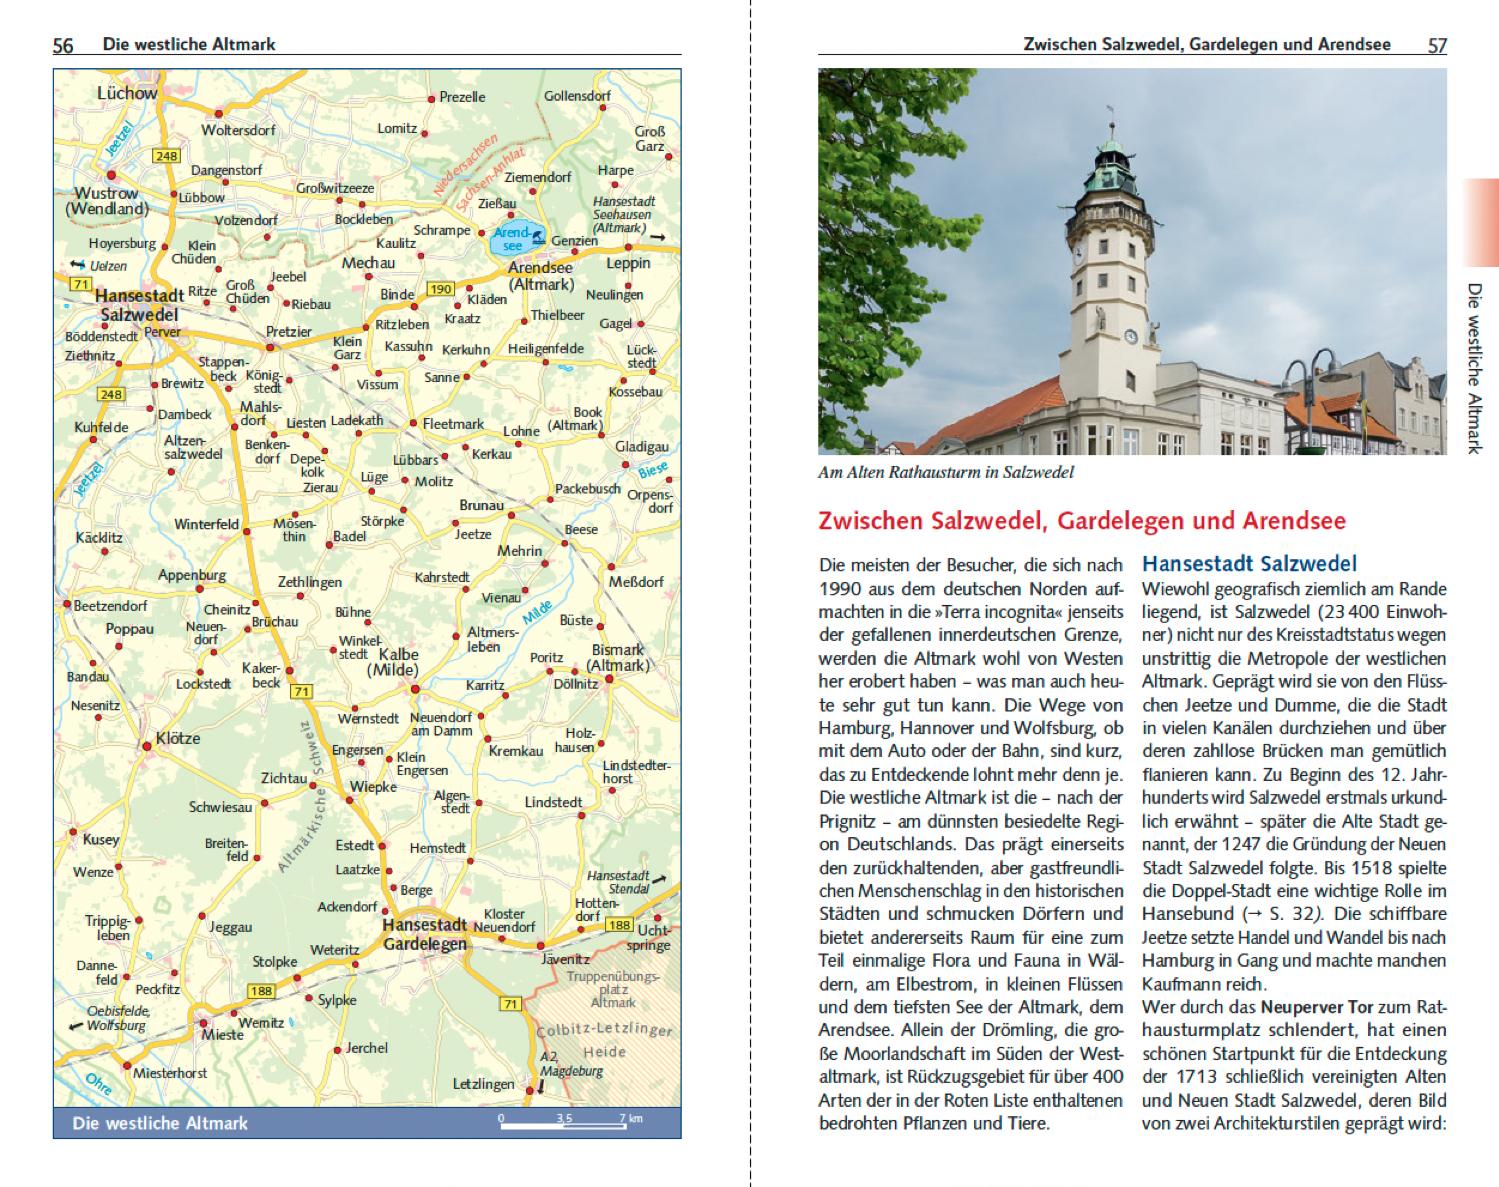Image resolution: width=1499 pixels, height=1187 pixels.
Task: Click the 188 road shield near Peckfitz
Action: click(x=262, y=991)
